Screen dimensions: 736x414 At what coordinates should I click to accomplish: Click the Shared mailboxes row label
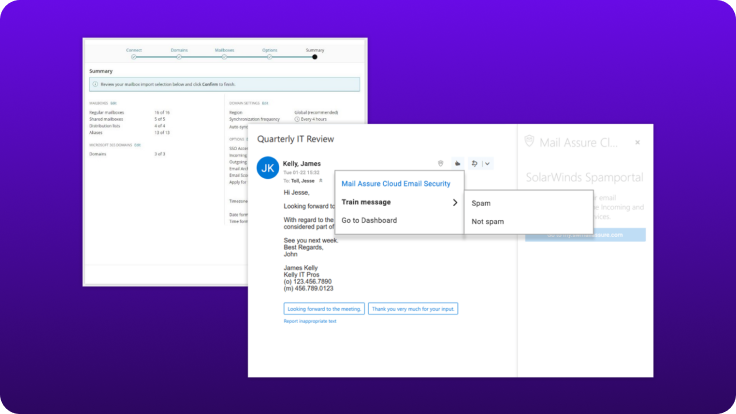tap(106, 119)
